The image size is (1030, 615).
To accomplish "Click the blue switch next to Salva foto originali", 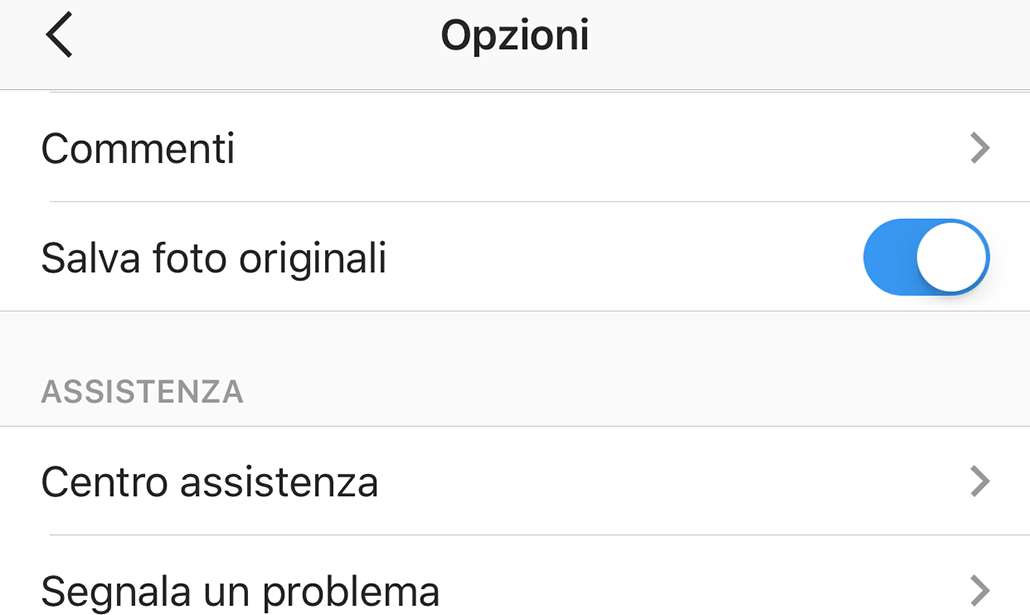I will (925, 257).
